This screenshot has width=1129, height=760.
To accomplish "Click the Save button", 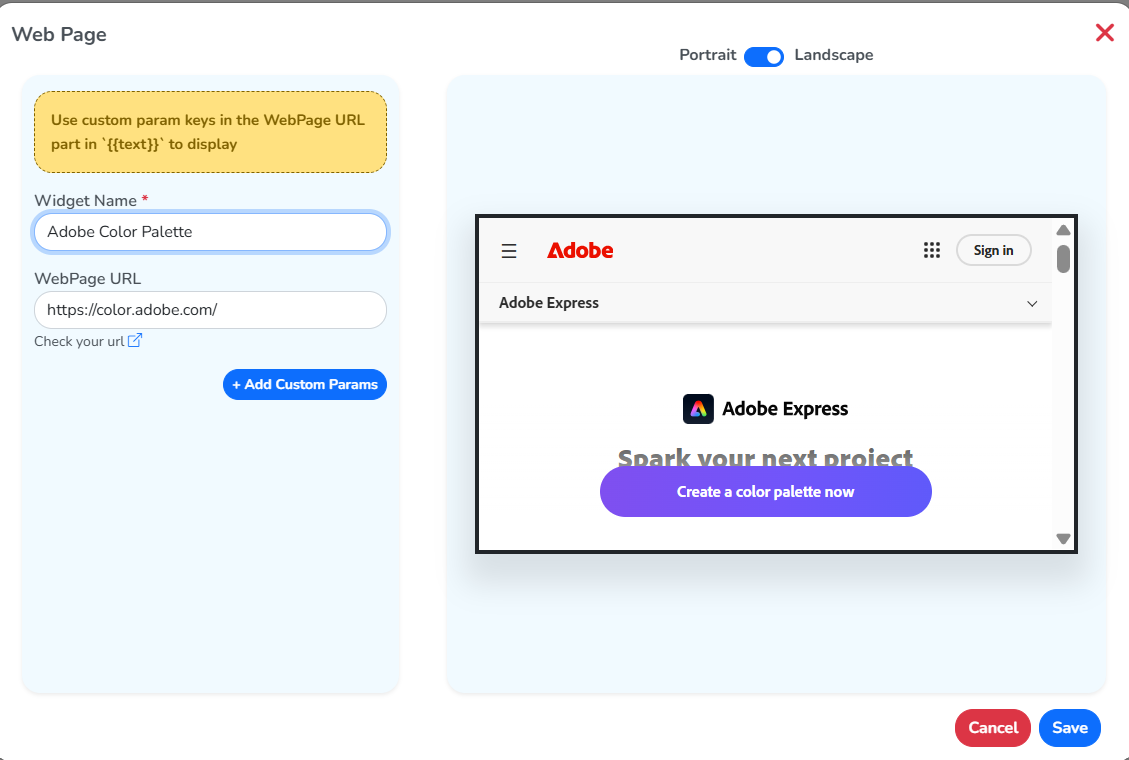I will [1070, 728].
